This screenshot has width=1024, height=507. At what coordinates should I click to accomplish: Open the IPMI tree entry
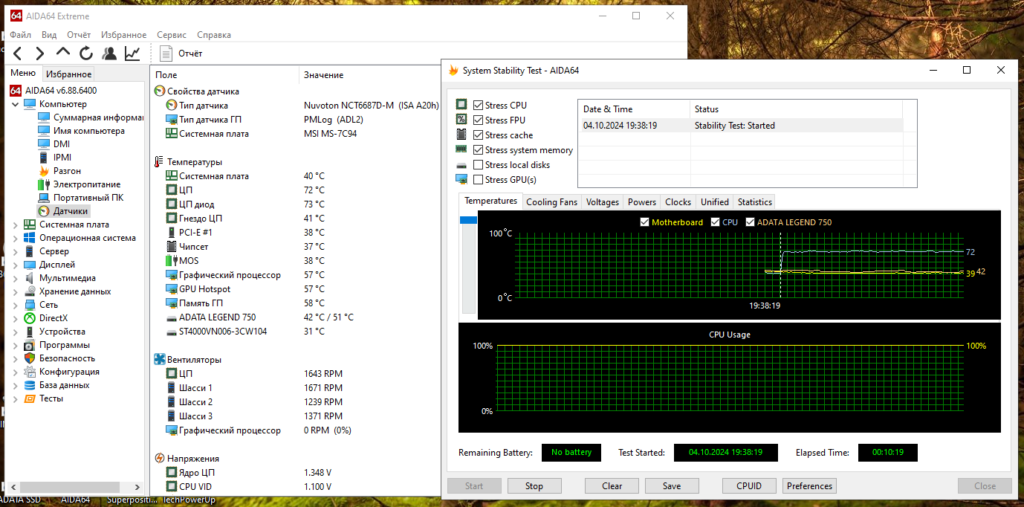62,157
